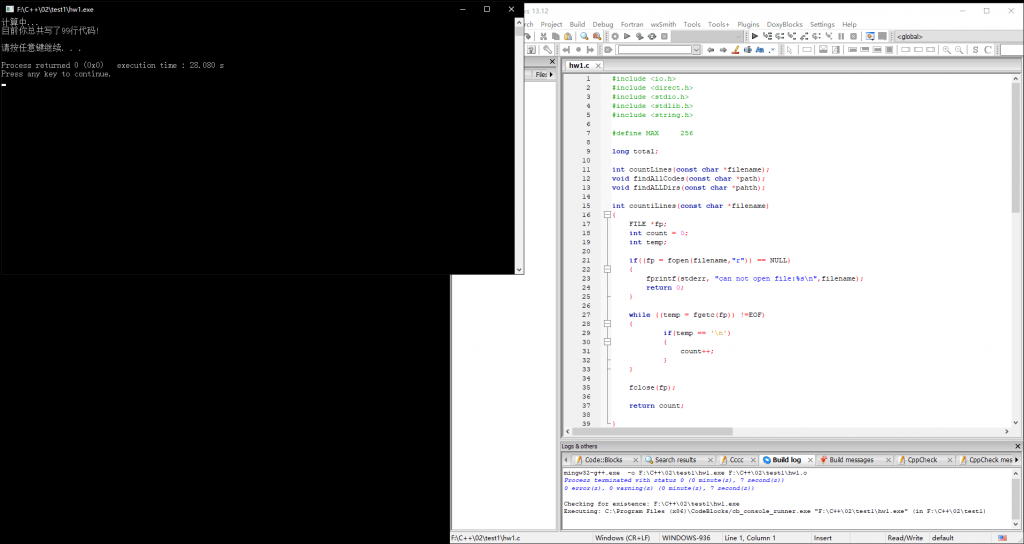Open the Build menu
The image size is (1024, 544).
pyautogui.click(x=577, y=24)
